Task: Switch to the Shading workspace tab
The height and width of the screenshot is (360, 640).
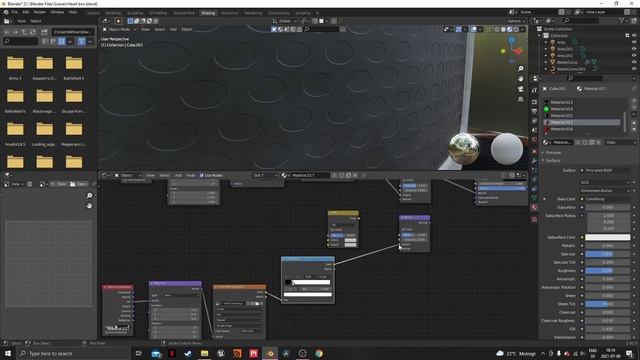Action: tap(208, 13)
